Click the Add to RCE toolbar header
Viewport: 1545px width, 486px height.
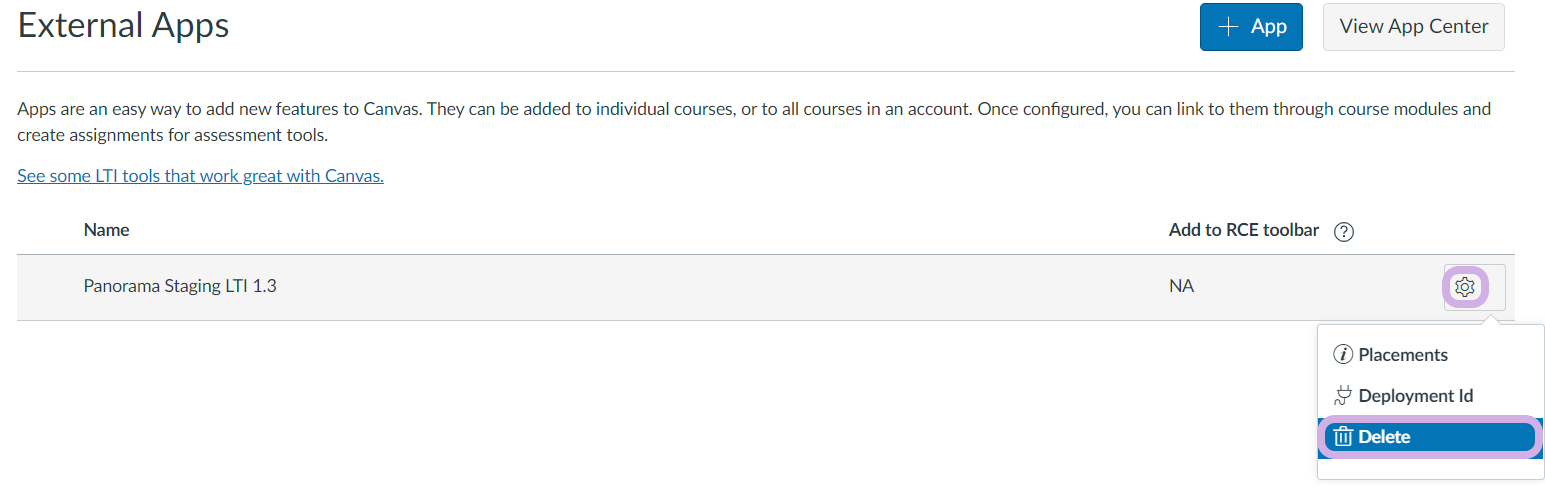(1243, 230)
